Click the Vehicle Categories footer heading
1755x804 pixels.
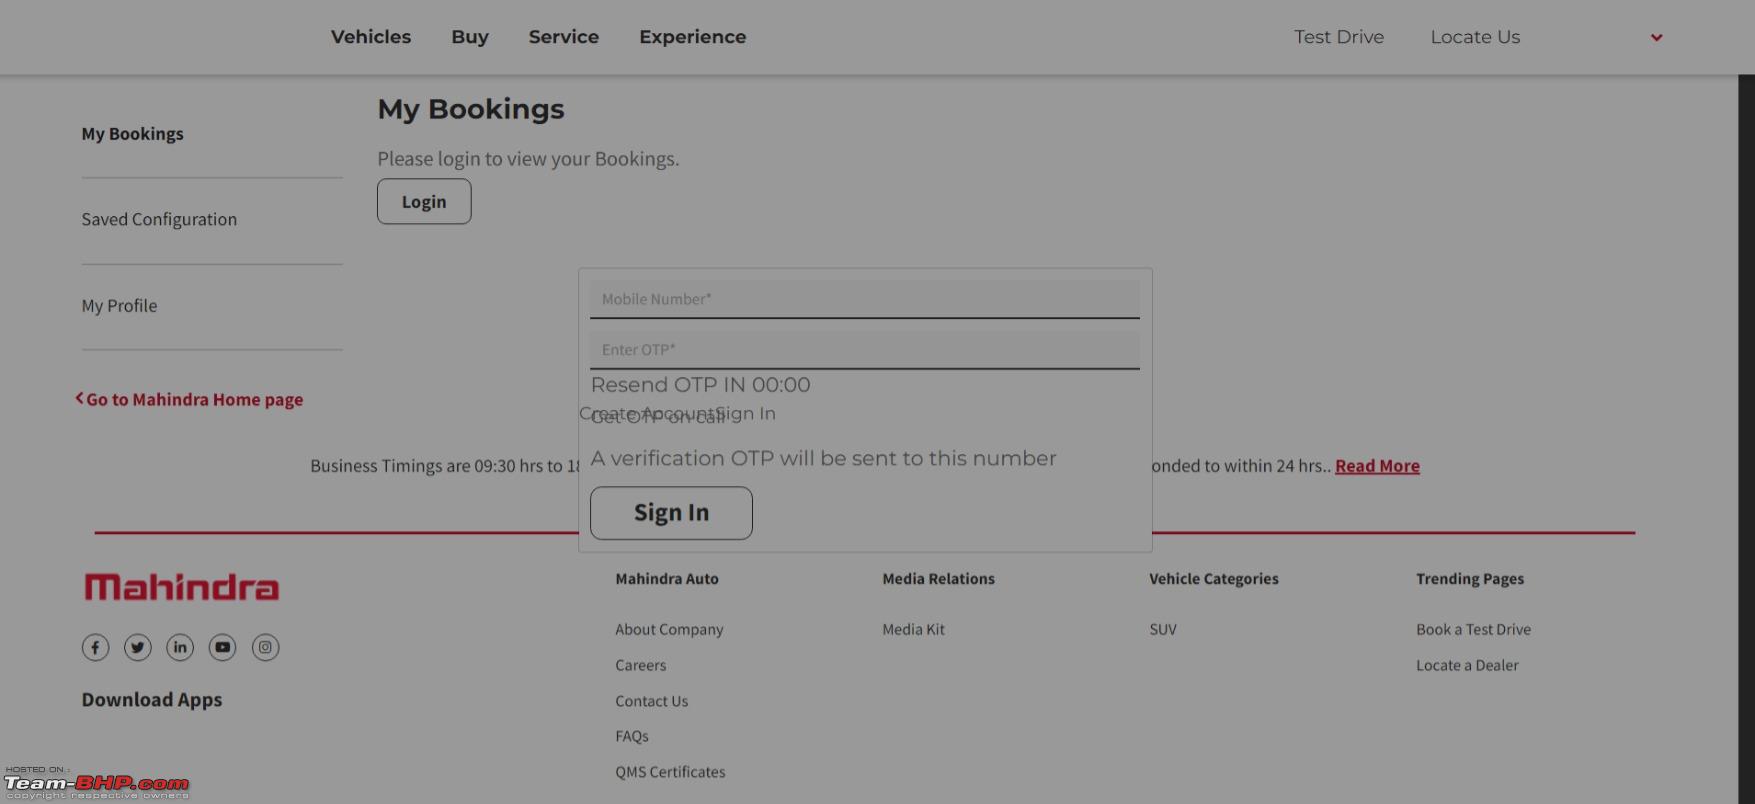tap(1214, 578)
